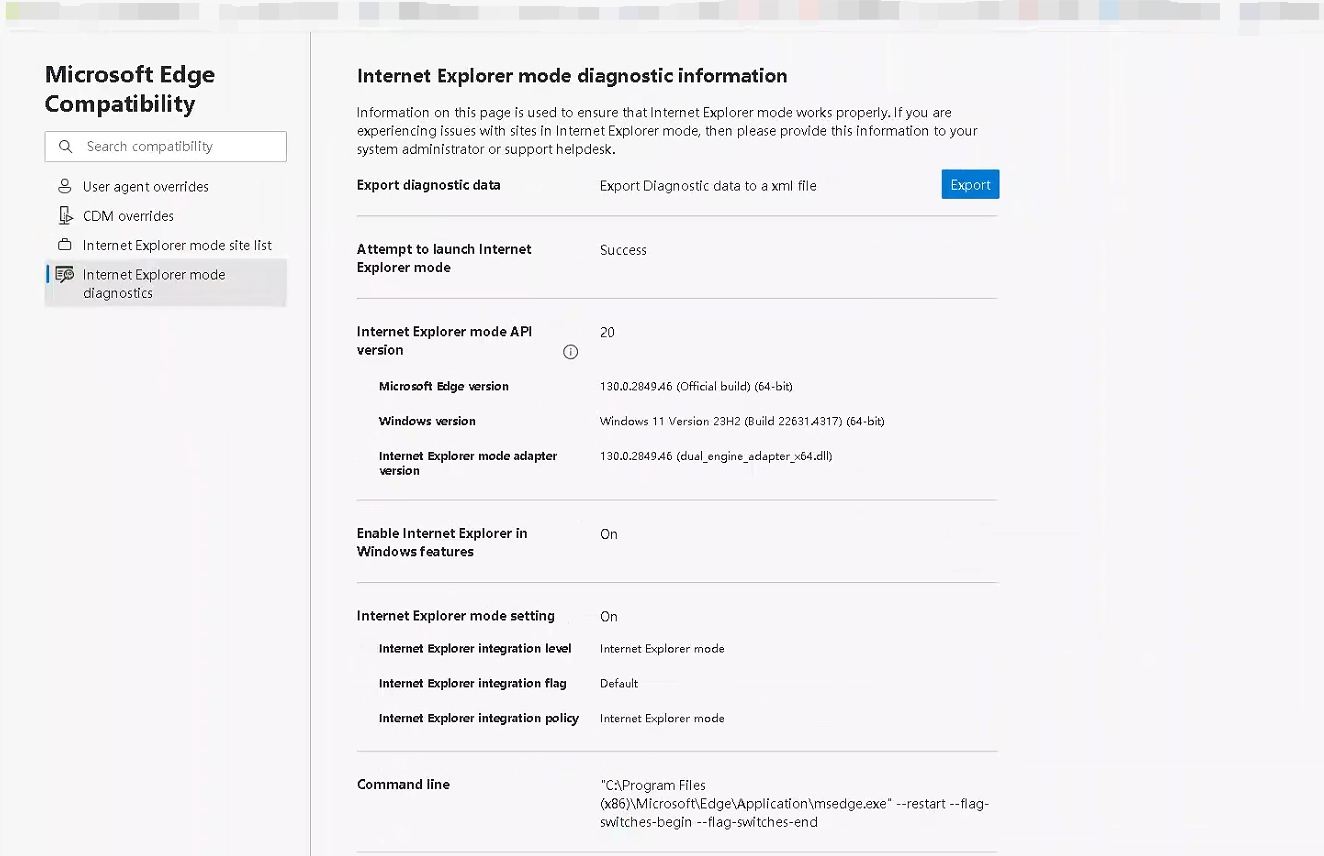
Task: Click the Microsoft Edge version value
Action: point(697,386)
